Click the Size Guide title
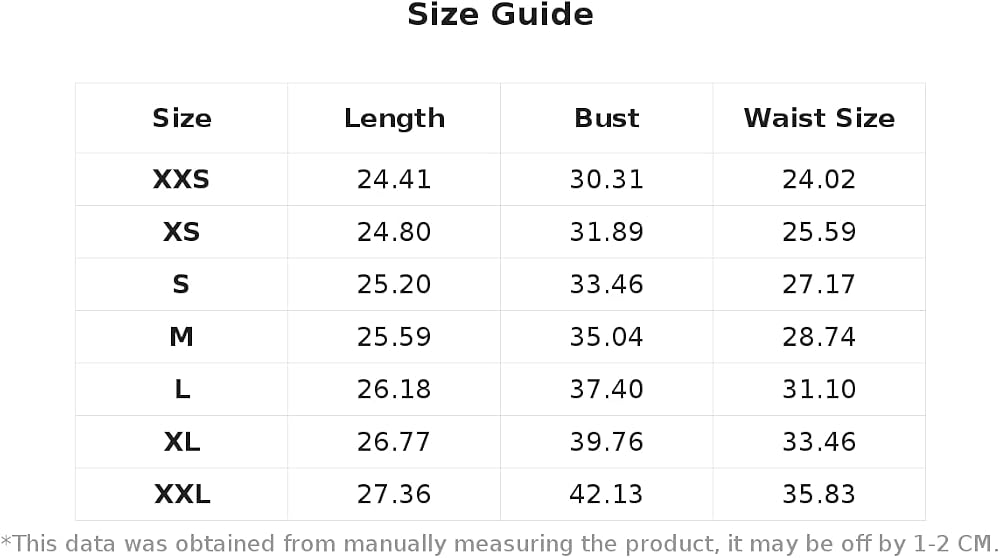 click(500, 14)
